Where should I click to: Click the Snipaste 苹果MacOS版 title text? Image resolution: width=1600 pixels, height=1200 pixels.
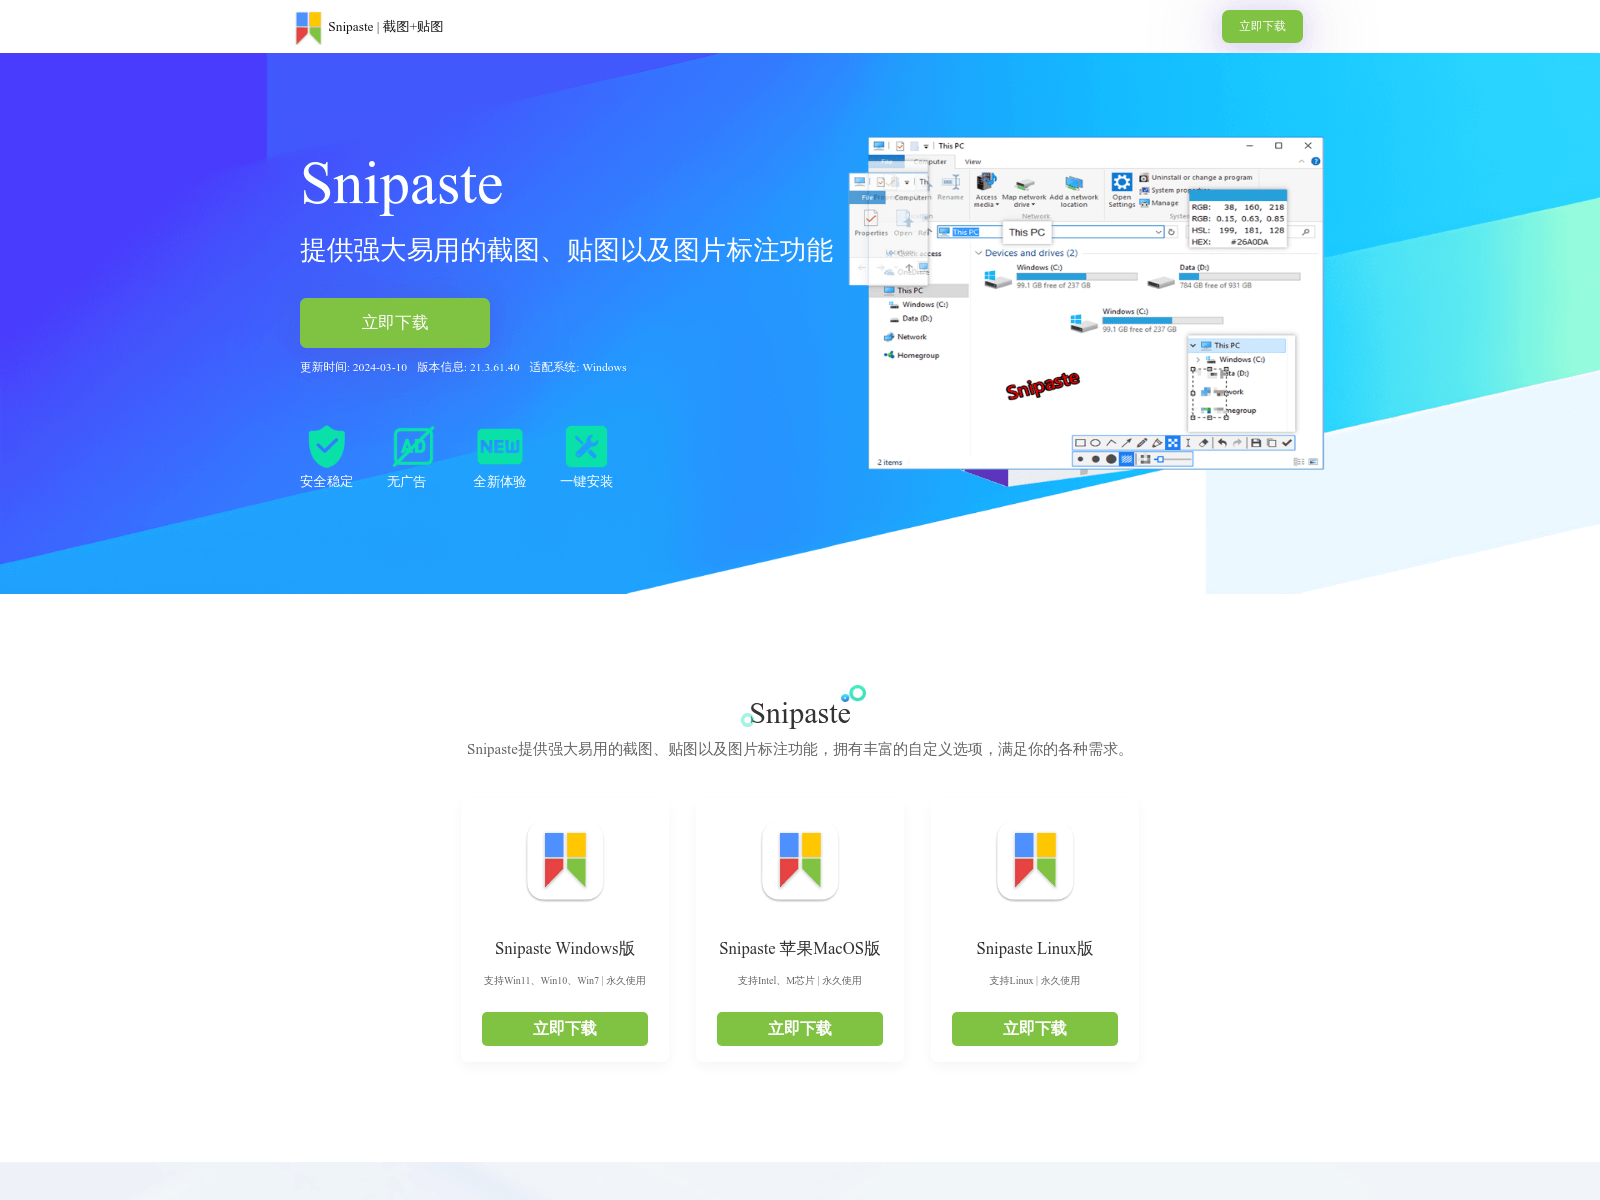coord(800,948)
